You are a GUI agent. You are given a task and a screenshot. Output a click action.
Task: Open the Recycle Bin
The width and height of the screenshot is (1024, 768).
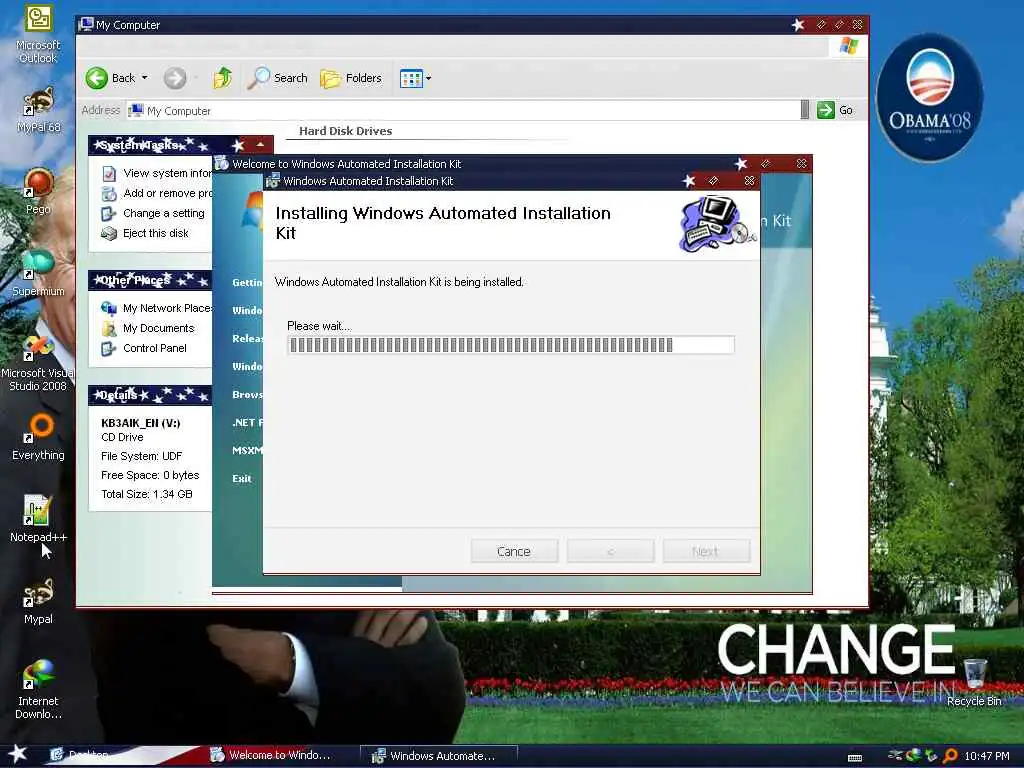(x=974, y=682)
